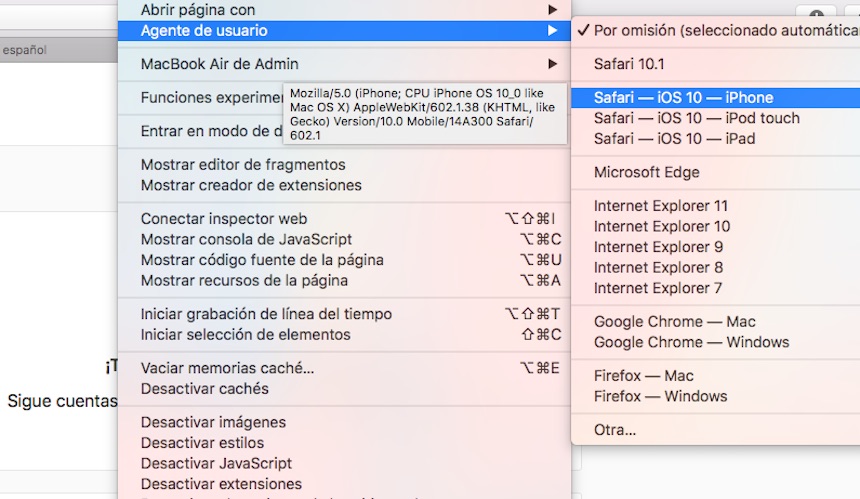Click Otra… to enter custom agent
Viewport: 860px width, 499px height.
pyautogui.click(x=614, y=430)
